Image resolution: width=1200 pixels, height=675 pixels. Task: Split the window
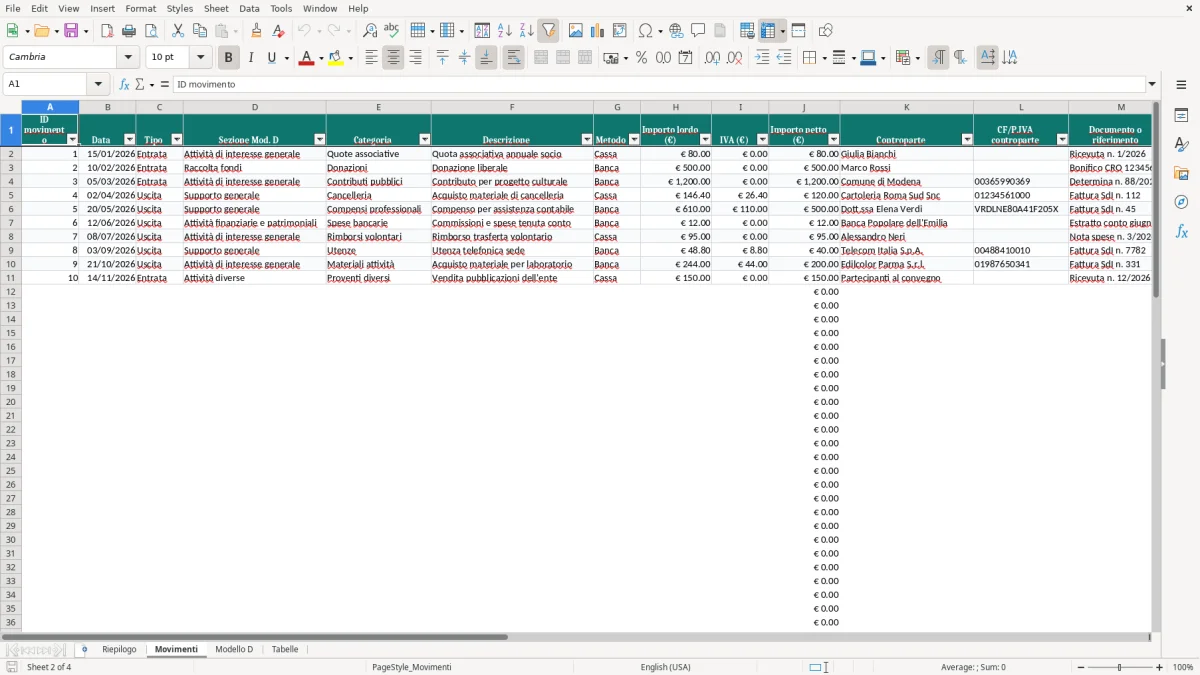click(x=798, y=31)
